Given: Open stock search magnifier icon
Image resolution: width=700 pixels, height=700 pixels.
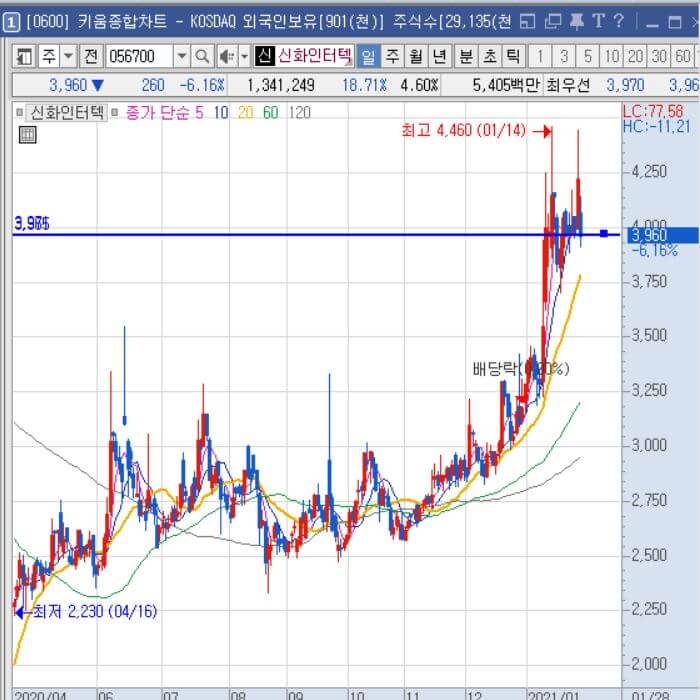Looking at the screenshot, I should [x=202, y=56].
